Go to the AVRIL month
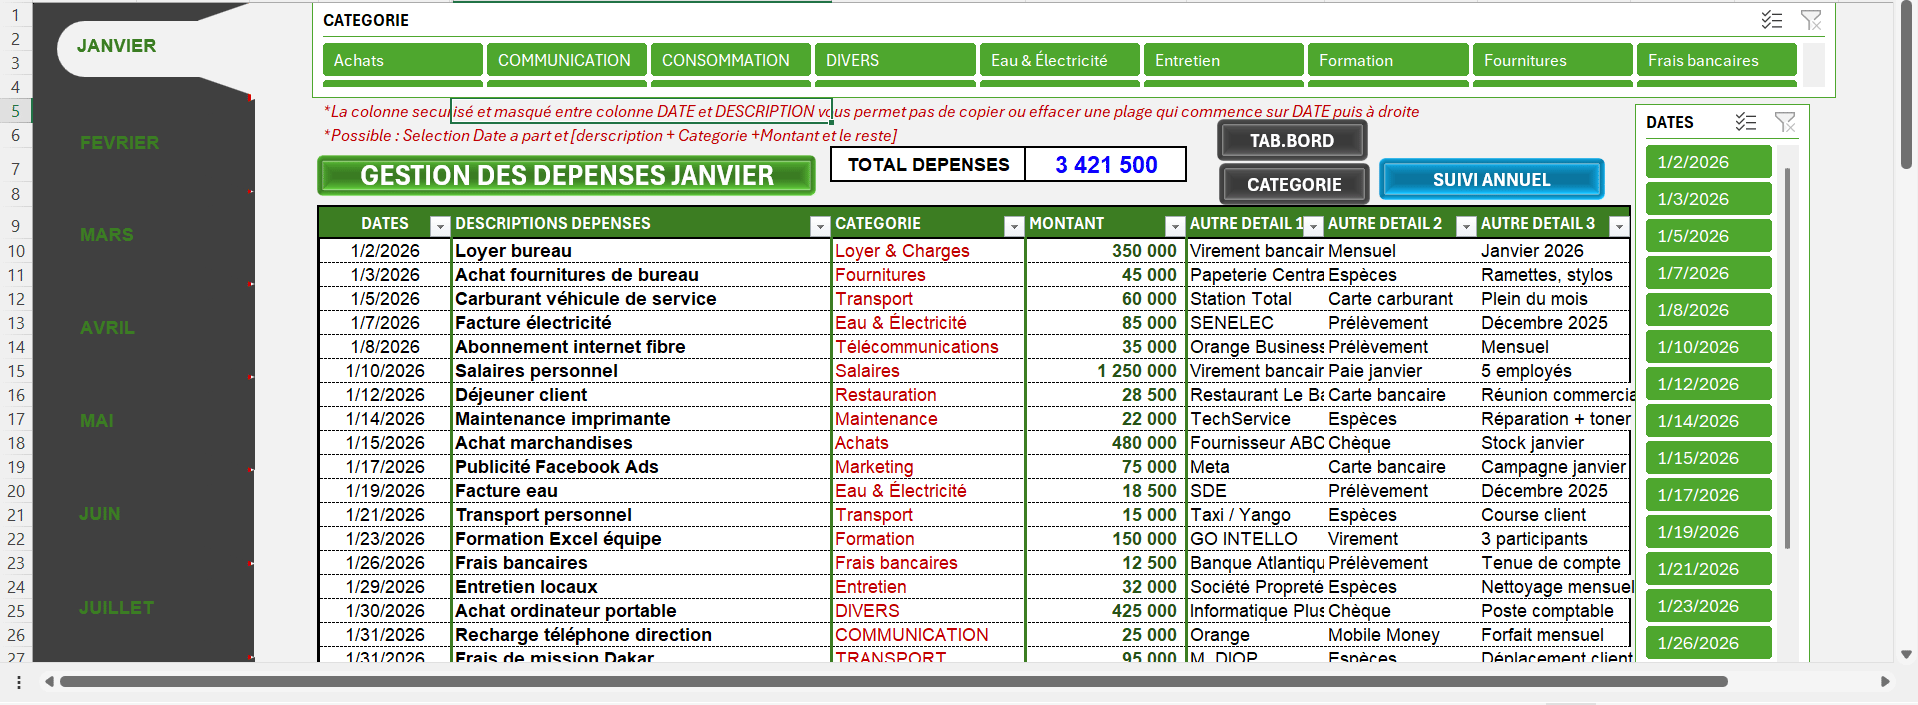Image resolution: width=1918 pixels, height=705 pixels. point(107,328)
